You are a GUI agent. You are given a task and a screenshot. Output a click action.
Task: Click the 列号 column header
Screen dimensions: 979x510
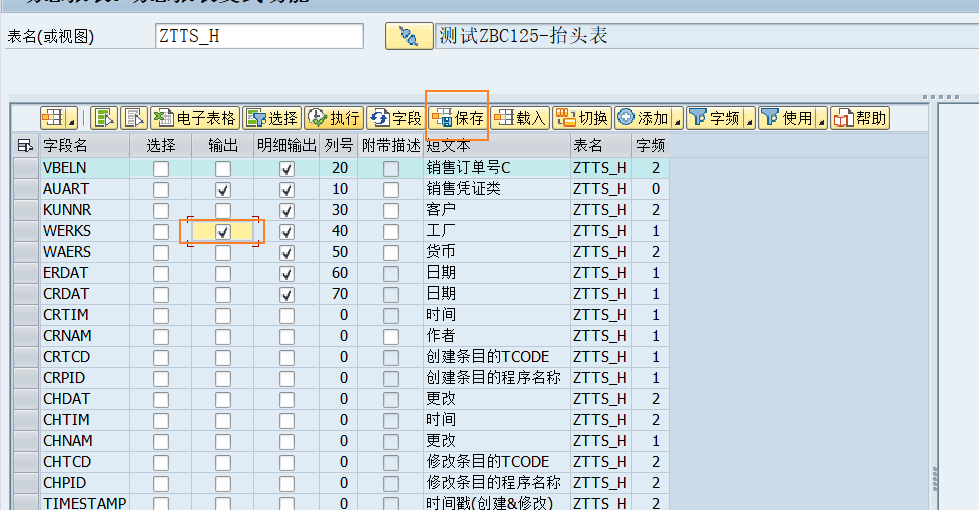(x=339, y=146)
